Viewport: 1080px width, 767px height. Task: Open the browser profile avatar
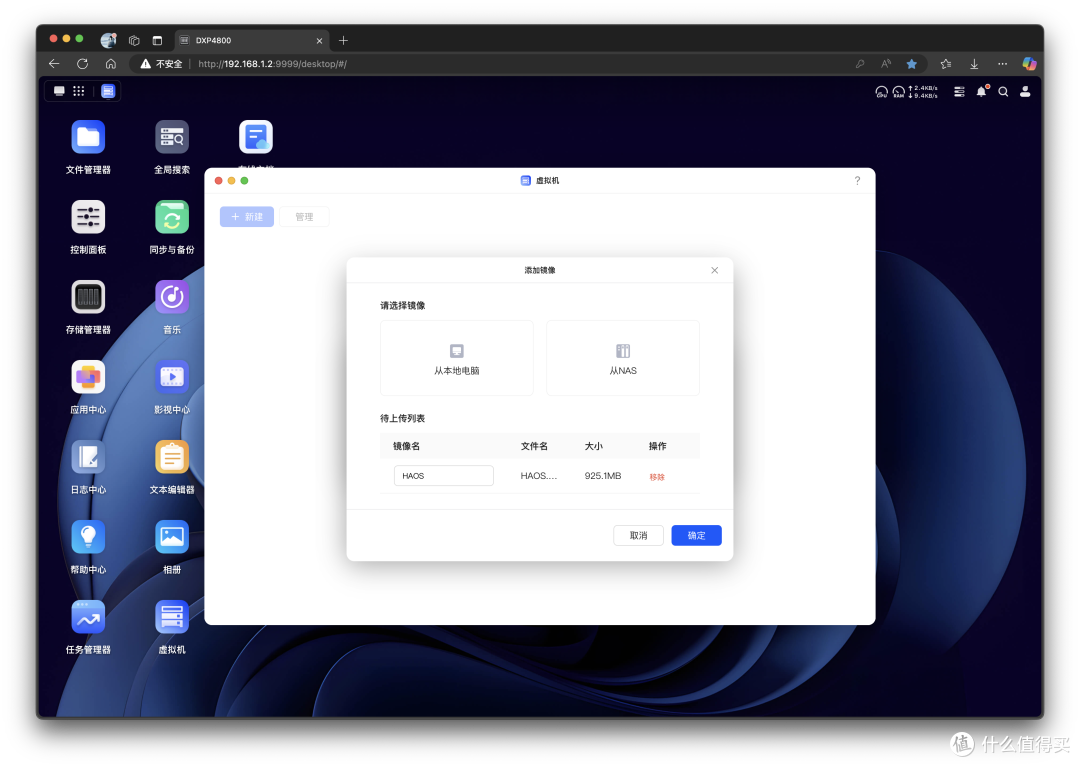tap(108, 41)
